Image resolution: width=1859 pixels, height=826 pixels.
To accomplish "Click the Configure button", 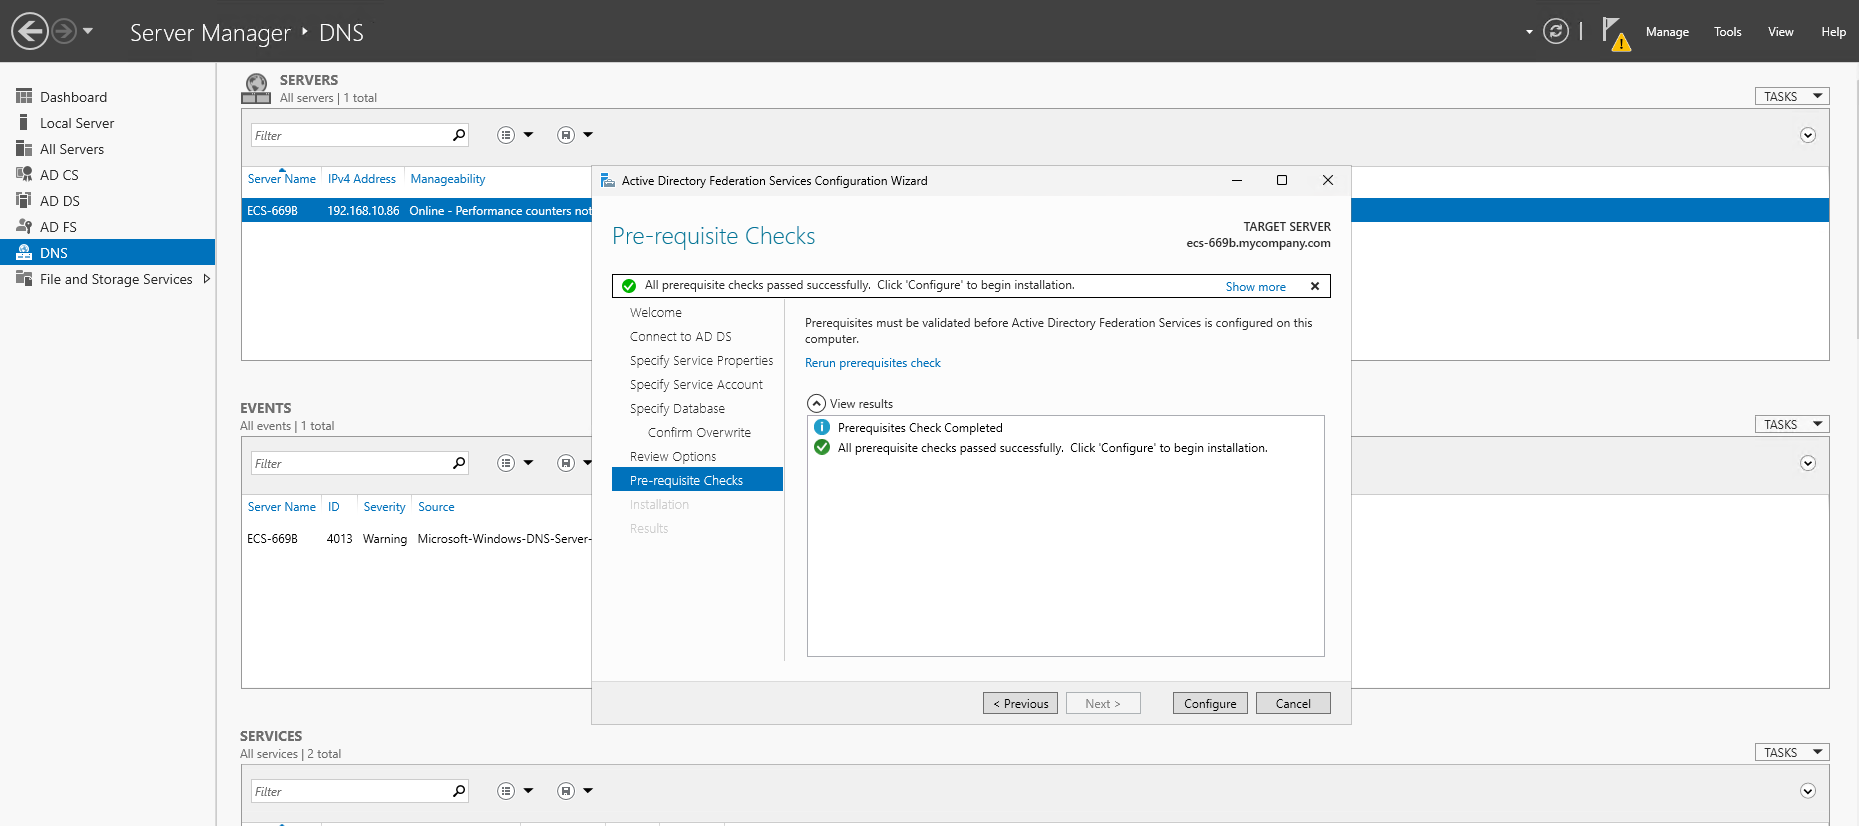I will [x=1209, y=703].
